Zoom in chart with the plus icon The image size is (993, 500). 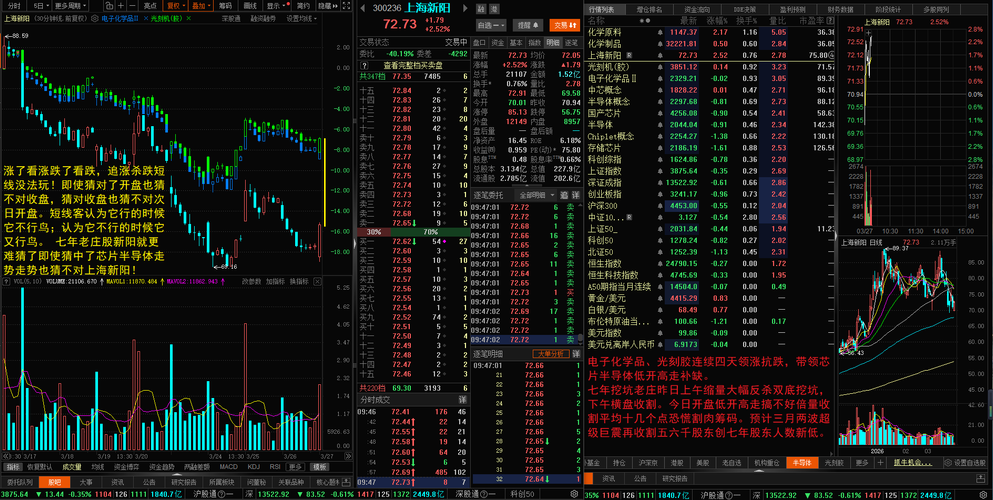coord(121,6)
